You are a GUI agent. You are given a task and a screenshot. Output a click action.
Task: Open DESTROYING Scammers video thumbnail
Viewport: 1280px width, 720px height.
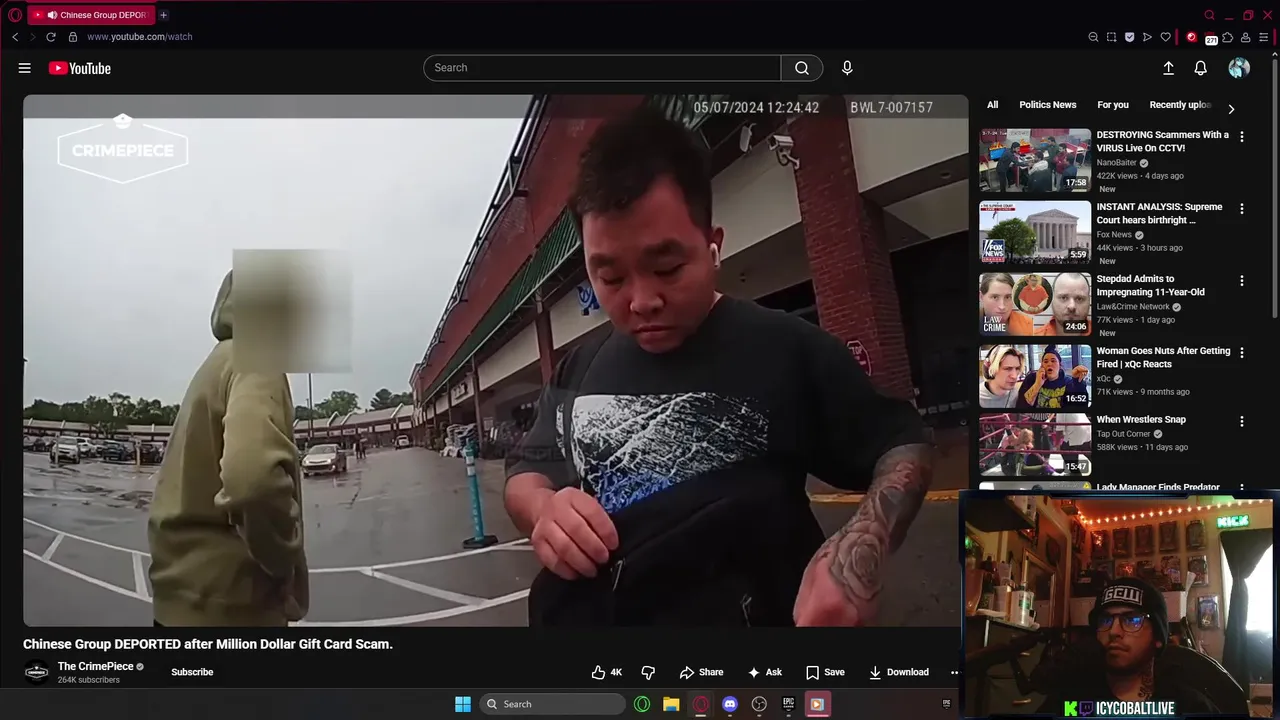(1035, 160)
